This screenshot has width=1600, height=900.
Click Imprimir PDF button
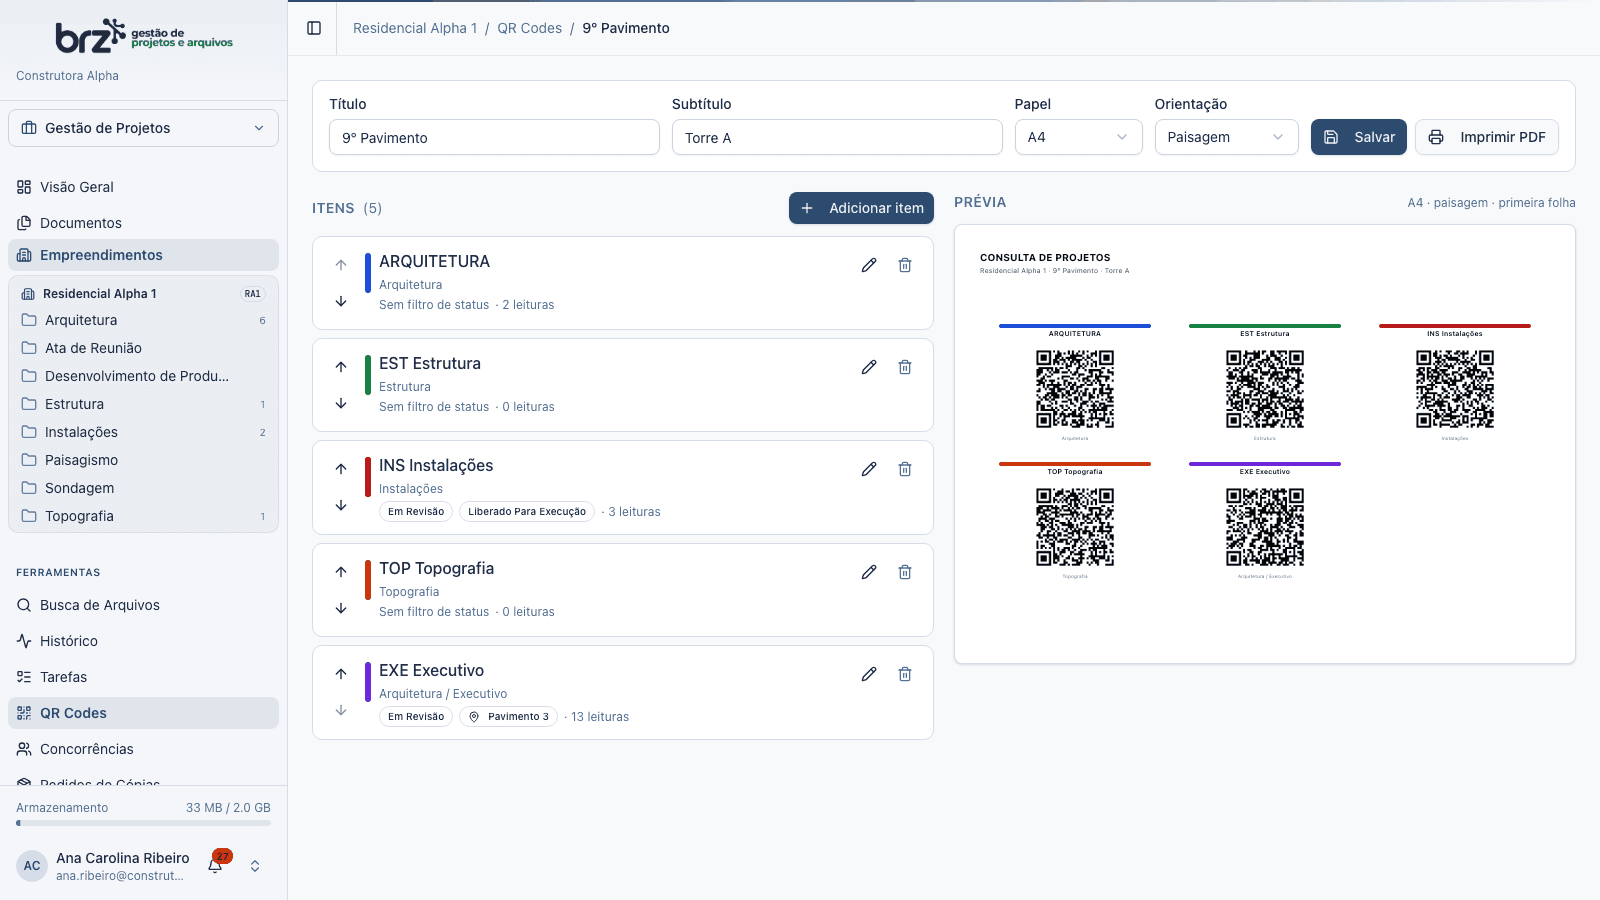click(1487, 137)
